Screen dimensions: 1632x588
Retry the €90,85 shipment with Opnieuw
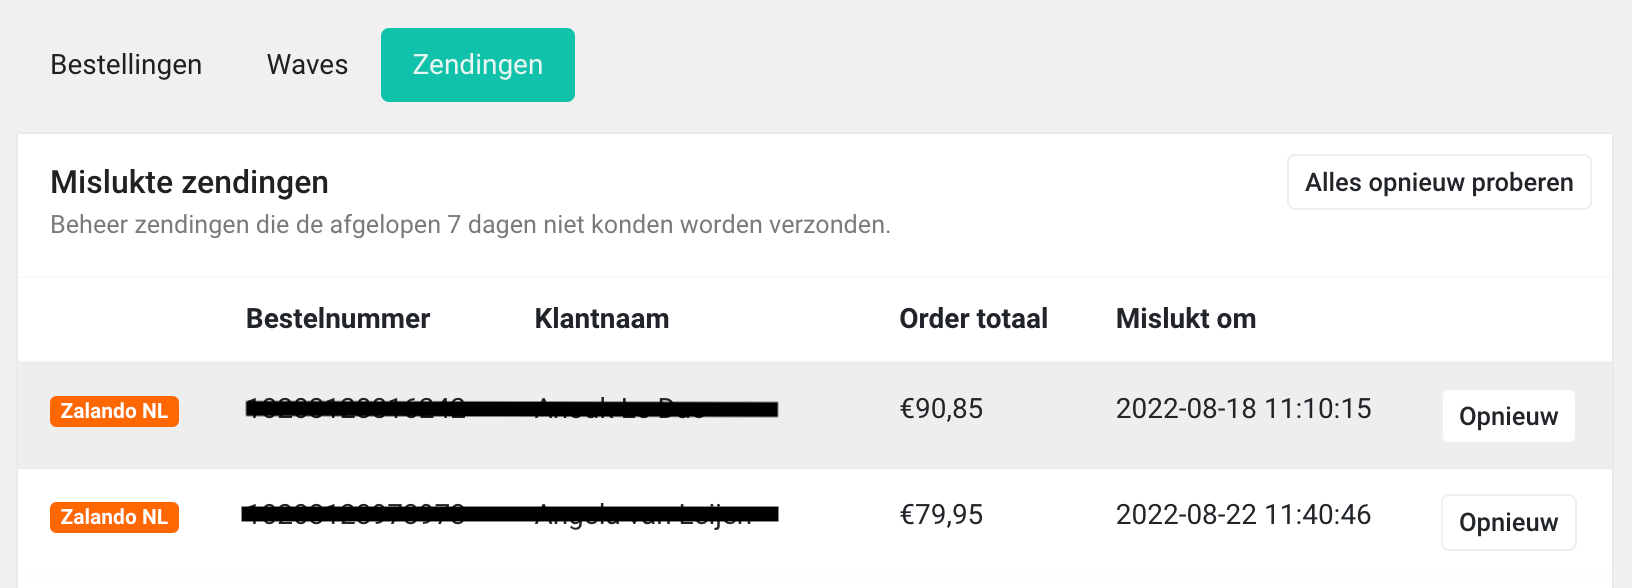coord(1508,416)
